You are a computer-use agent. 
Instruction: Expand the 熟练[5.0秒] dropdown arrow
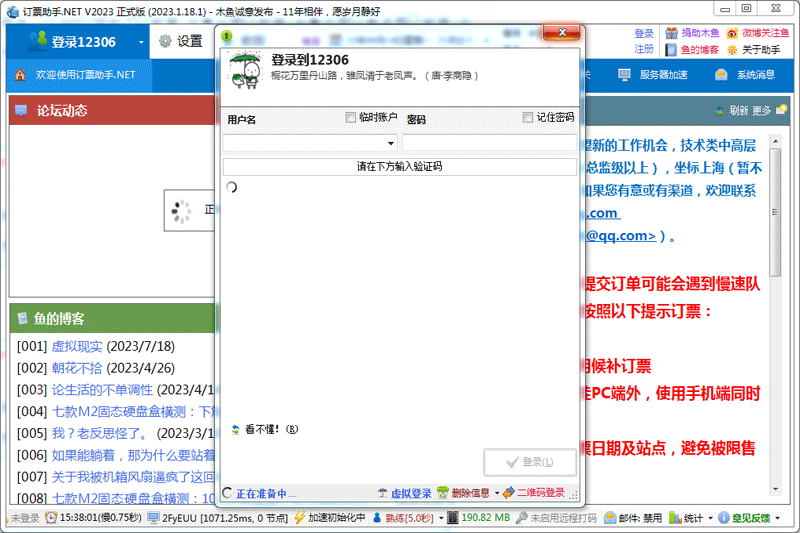pos(441,518)
